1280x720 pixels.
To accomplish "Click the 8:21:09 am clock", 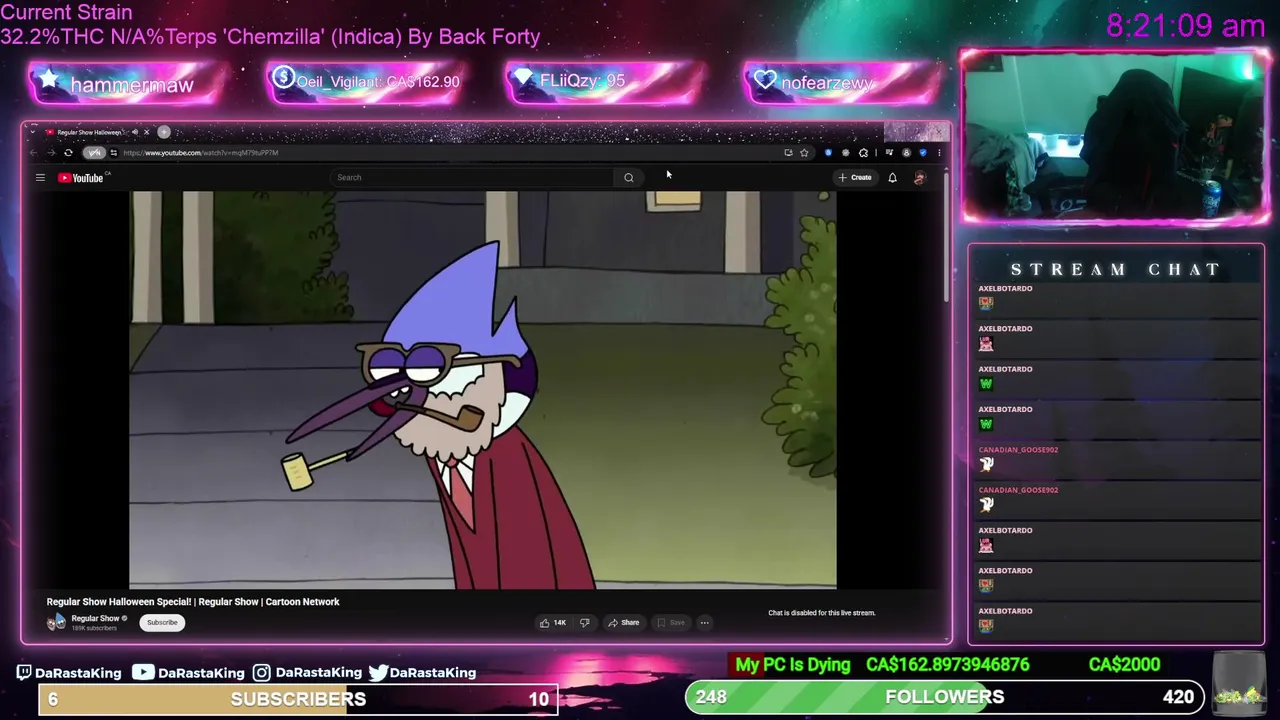I will 1185,26.
